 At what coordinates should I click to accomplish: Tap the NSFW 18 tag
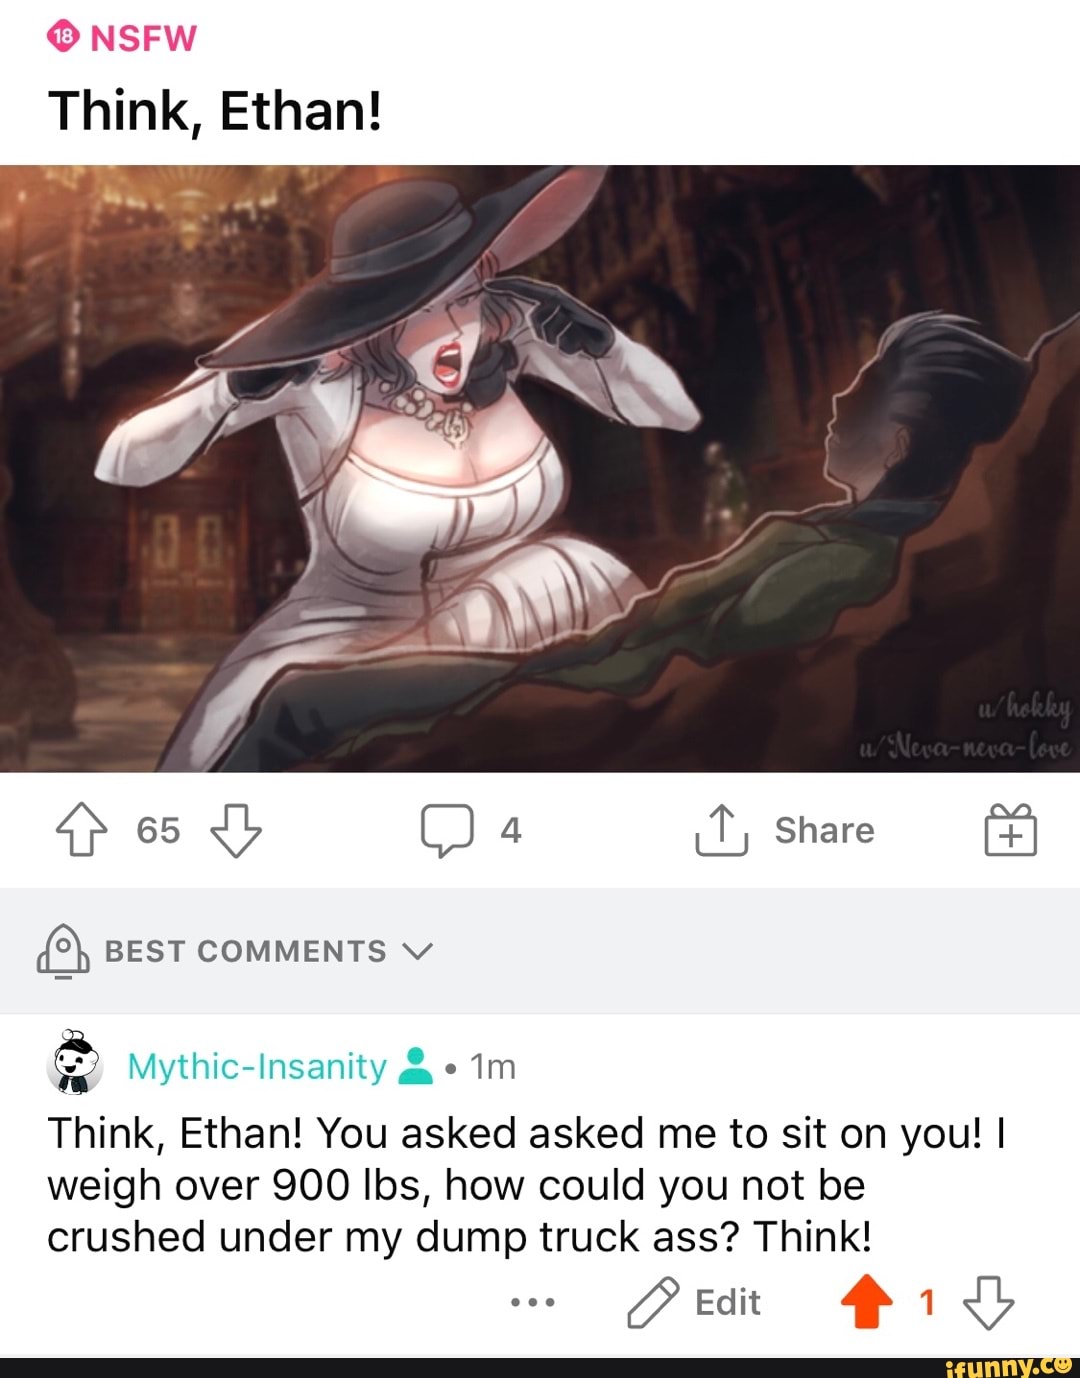[123, 38]
